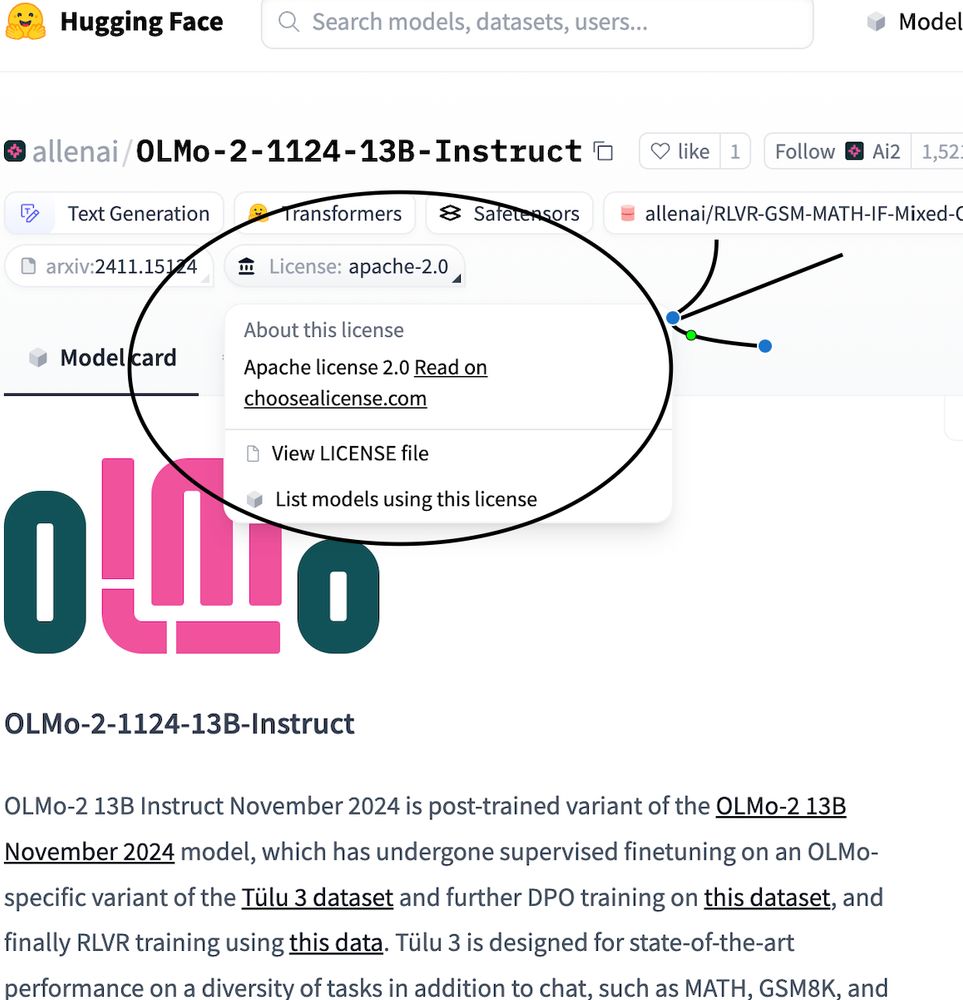
Task: Click the Text Generation tag icon
Action: pyautogui.click(x=30, y=213)
